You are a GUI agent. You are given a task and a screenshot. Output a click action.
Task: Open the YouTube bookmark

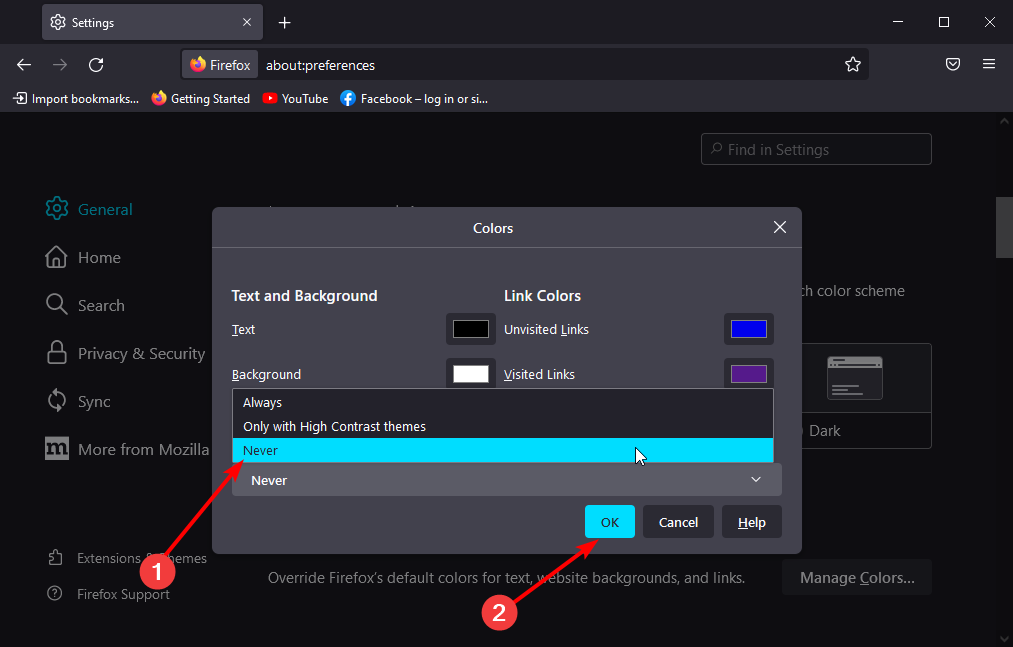coord(295,99)
